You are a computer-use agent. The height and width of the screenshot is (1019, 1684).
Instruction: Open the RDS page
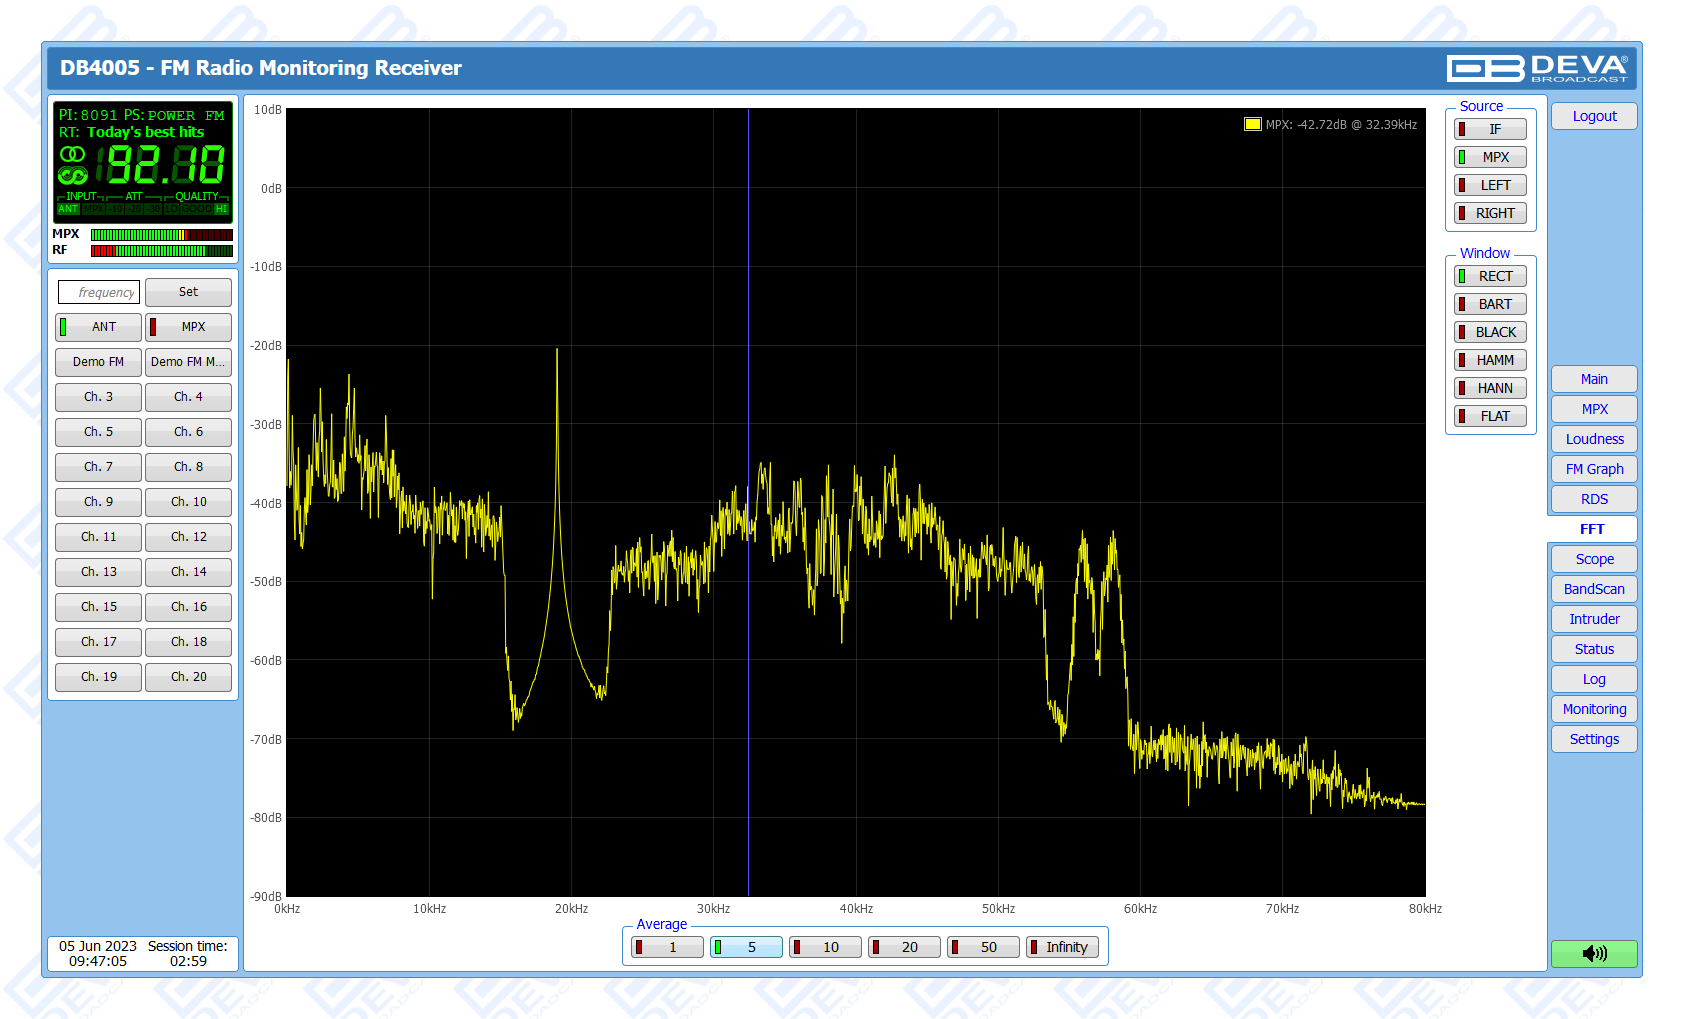click(x=1594, y=499)
